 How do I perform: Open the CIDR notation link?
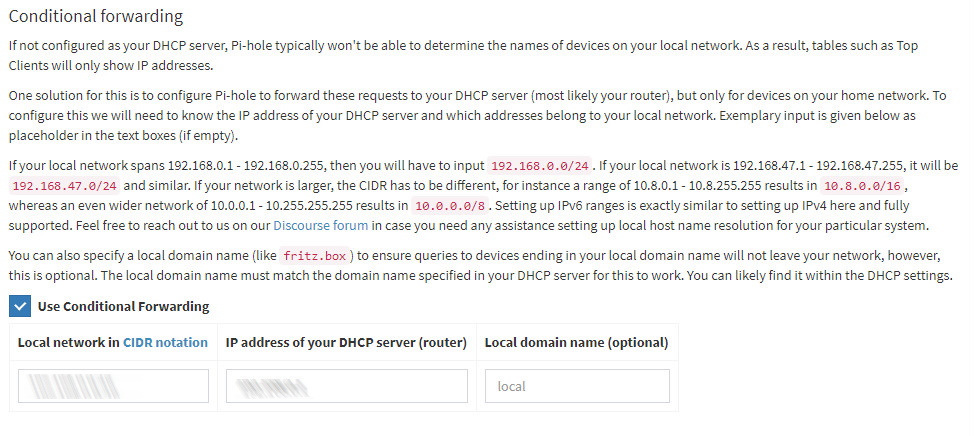coord(165,342)
